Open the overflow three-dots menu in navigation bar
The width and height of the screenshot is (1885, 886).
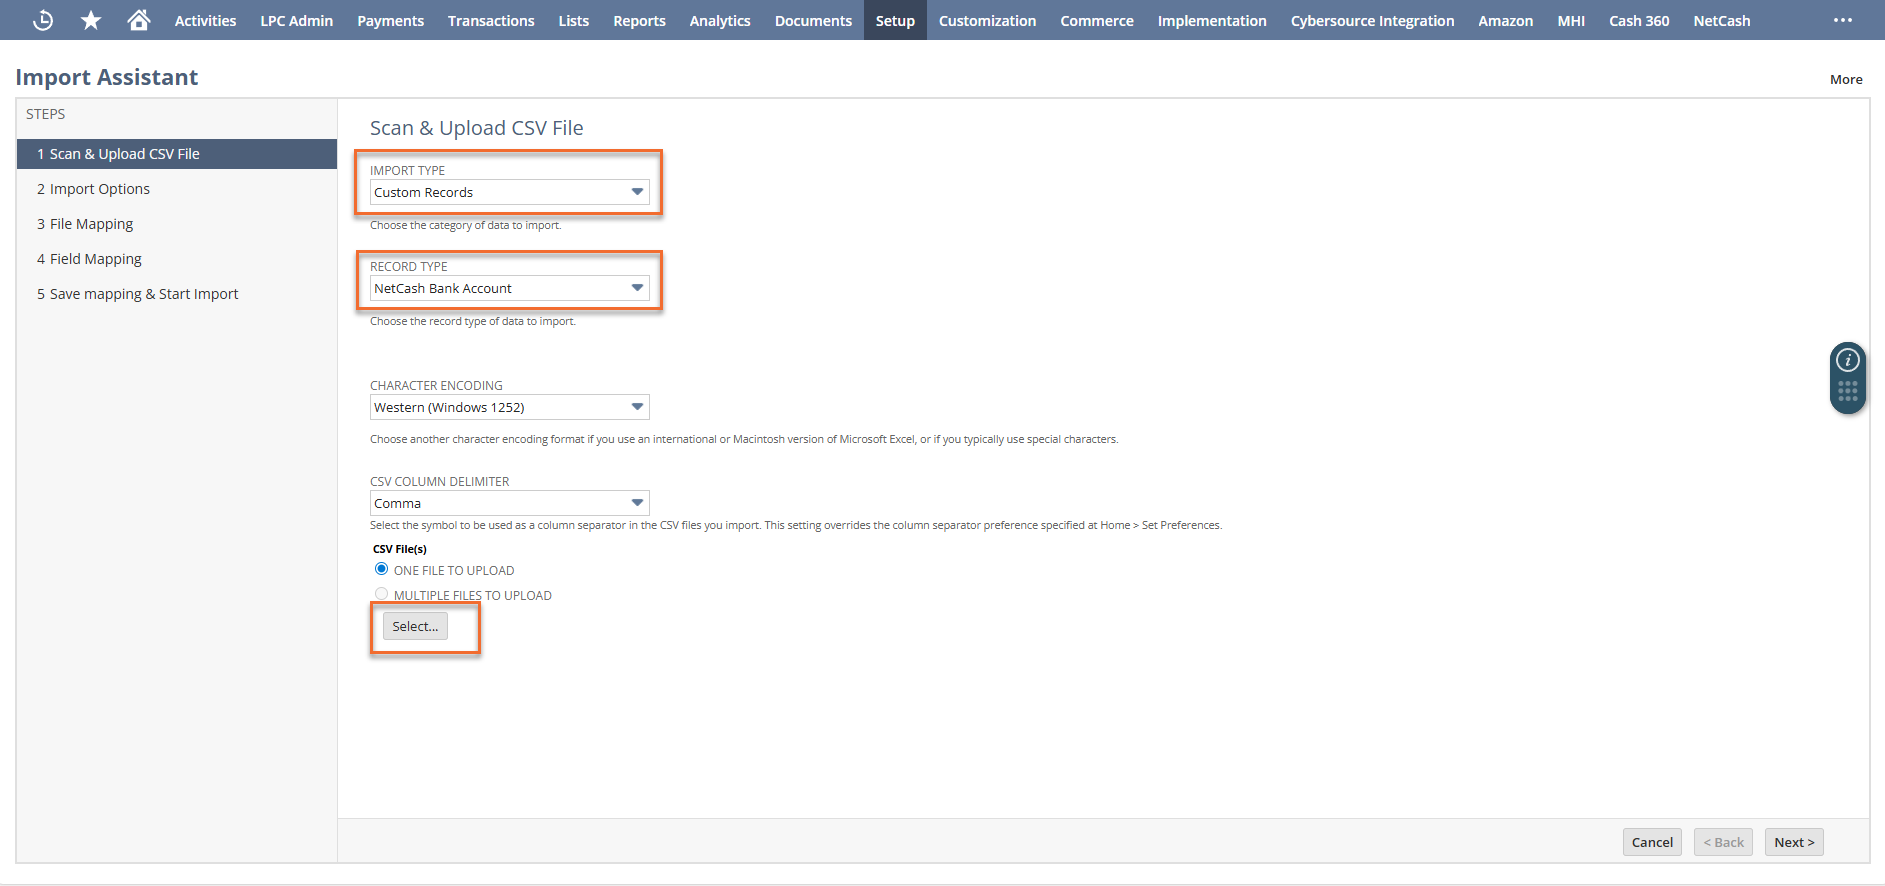point(1842,20)
